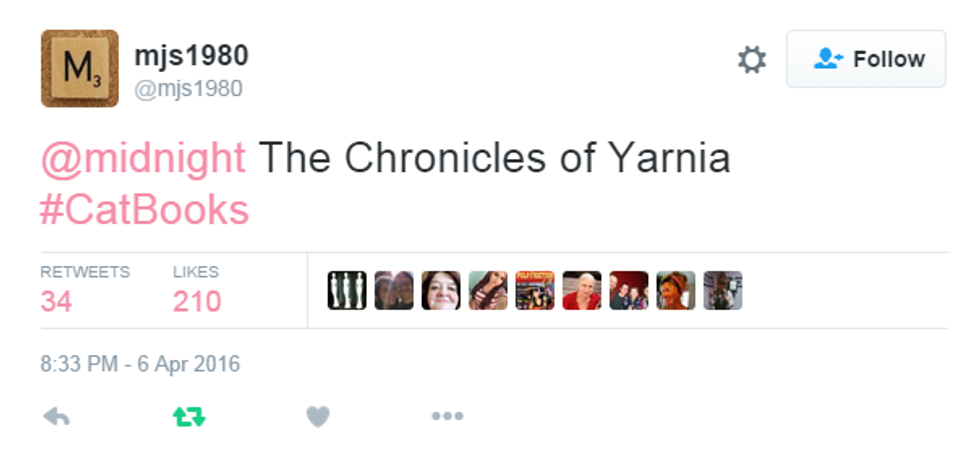Screen dimensions: 980x468
Task: Open the third liker avatar, smiling close-up face
Action: tap(441, 291)
